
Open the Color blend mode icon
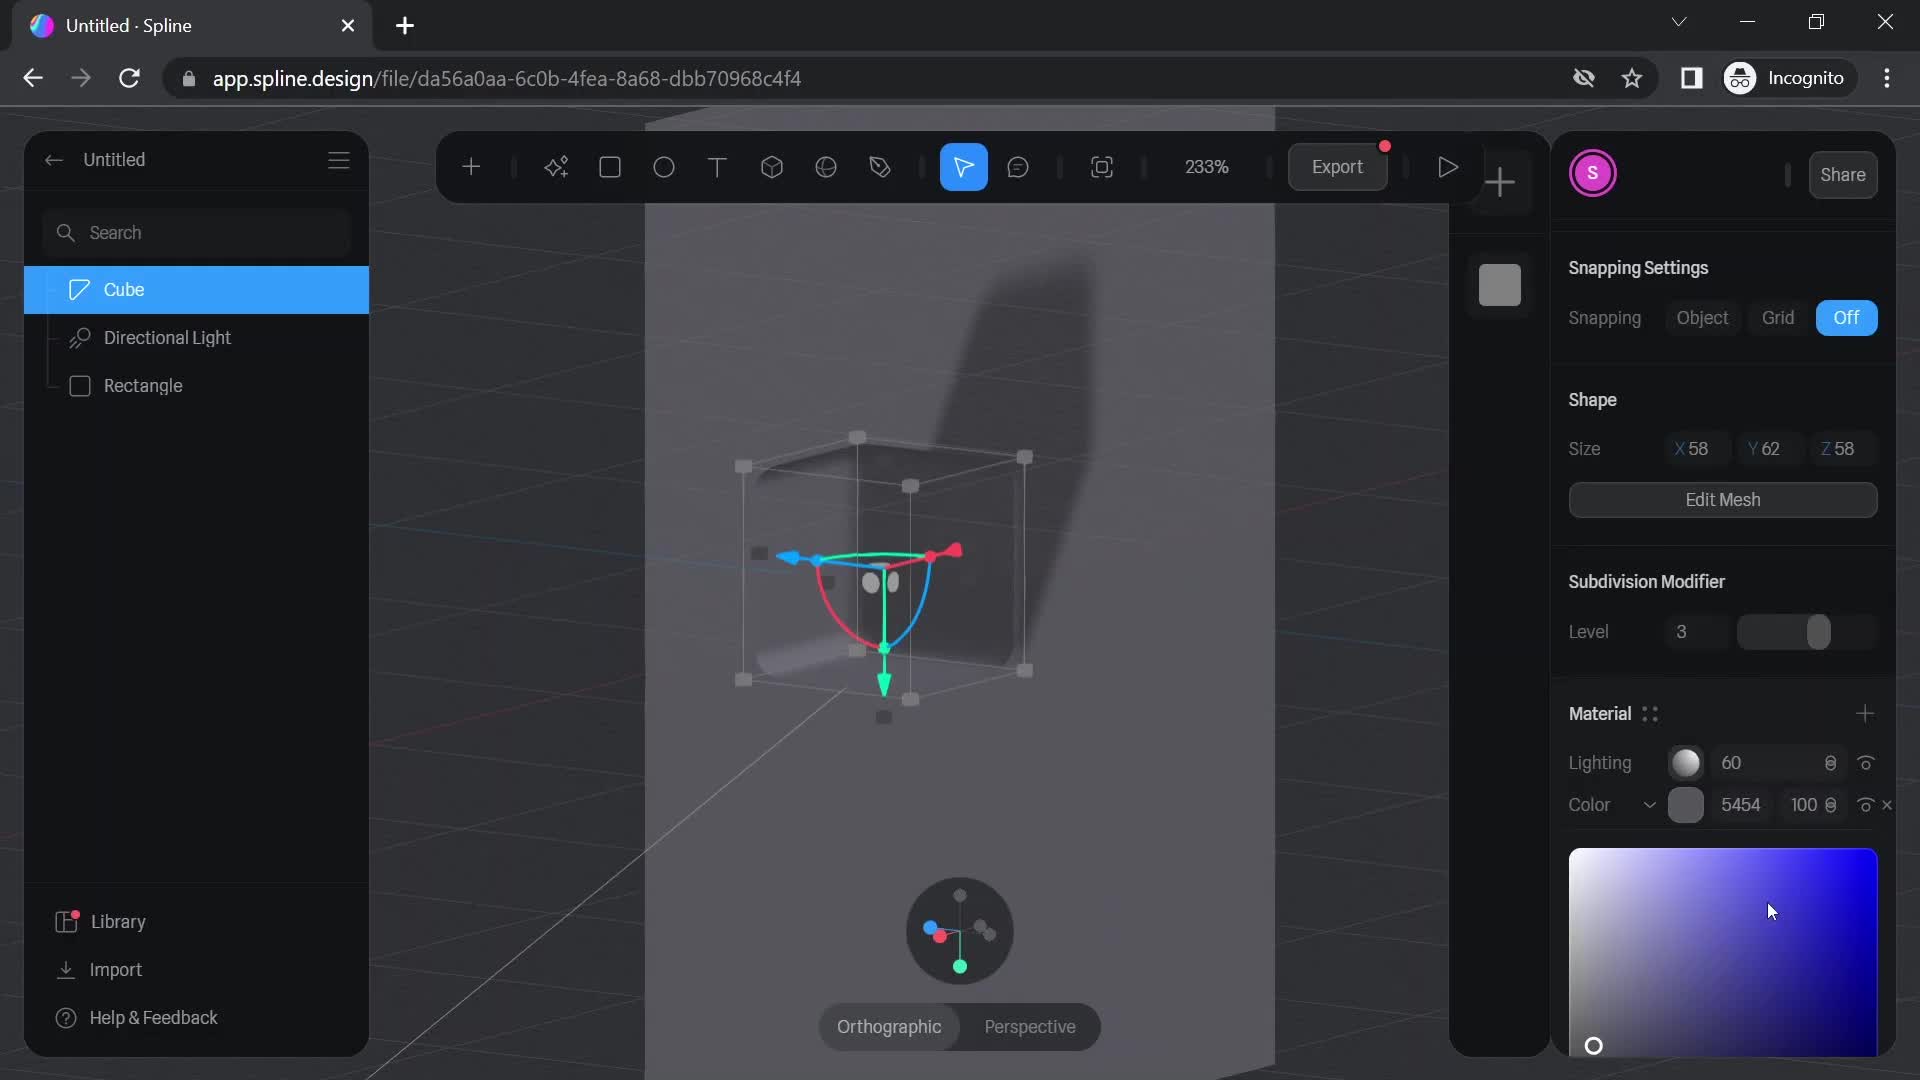1830,805
